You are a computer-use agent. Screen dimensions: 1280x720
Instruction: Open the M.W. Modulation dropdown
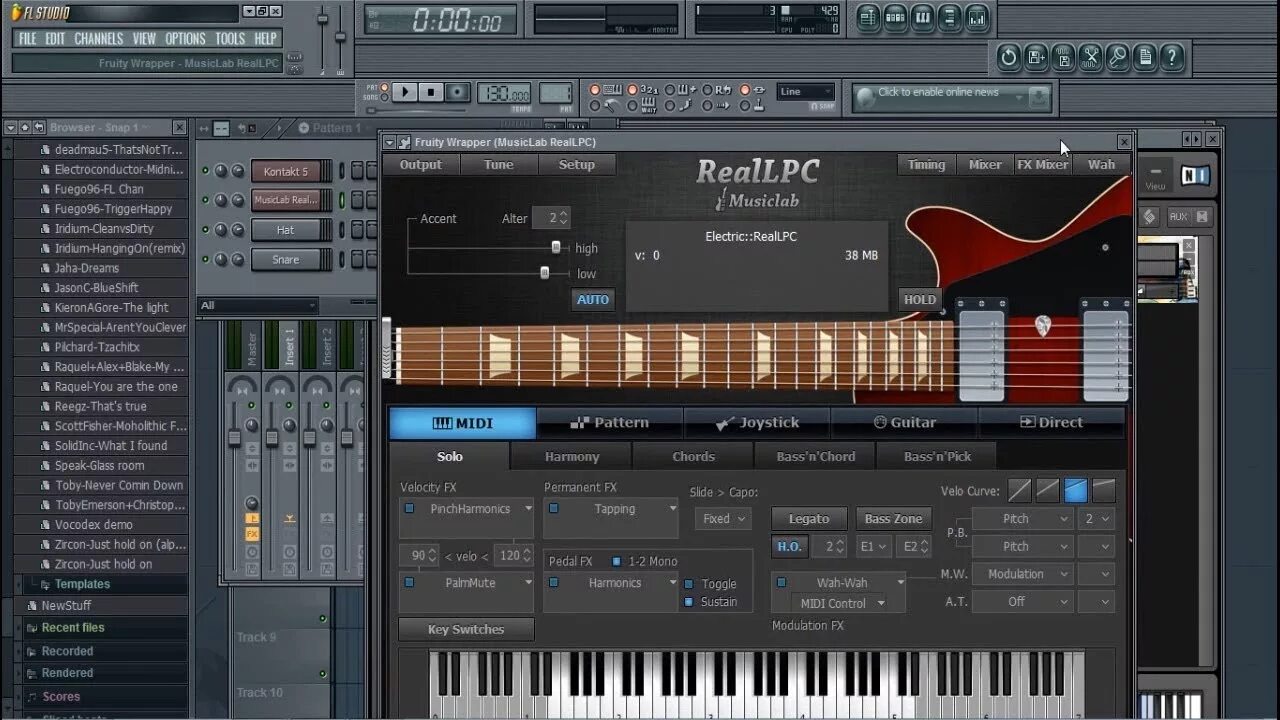1022,574
